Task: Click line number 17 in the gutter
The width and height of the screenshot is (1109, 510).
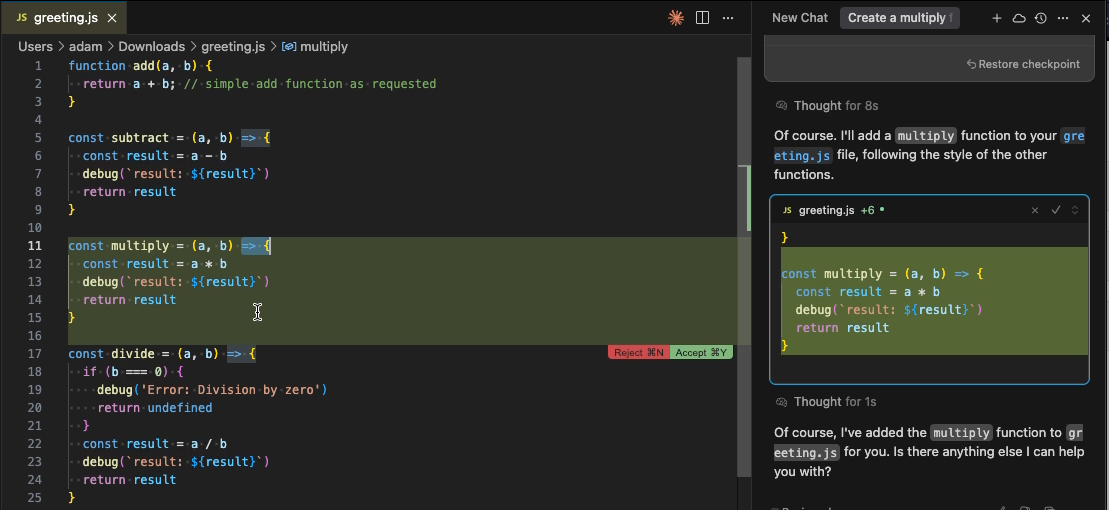Action: coord(35,354)
